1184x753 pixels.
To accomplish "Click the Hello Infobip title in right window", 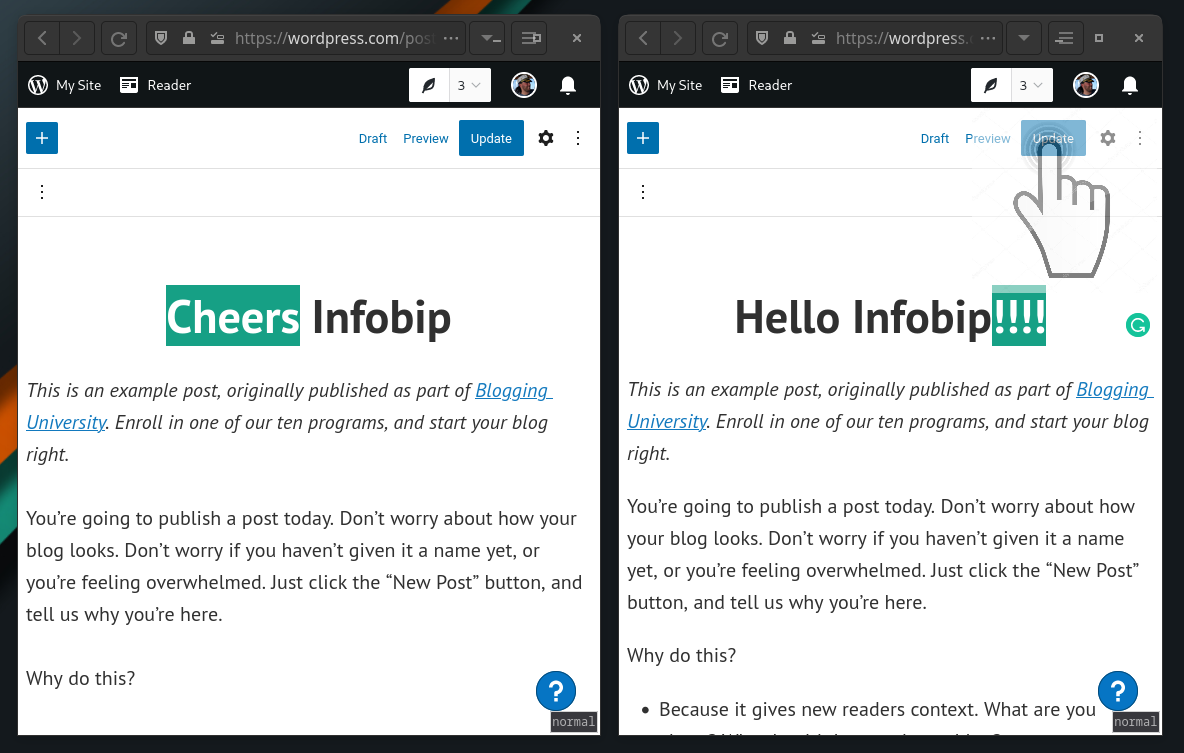I will [890, 316].
